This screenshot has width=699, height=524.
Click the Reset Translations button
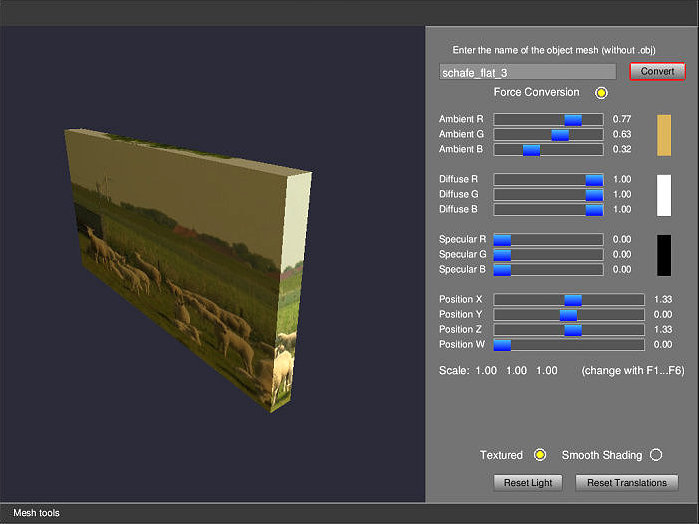coord(627,483)
